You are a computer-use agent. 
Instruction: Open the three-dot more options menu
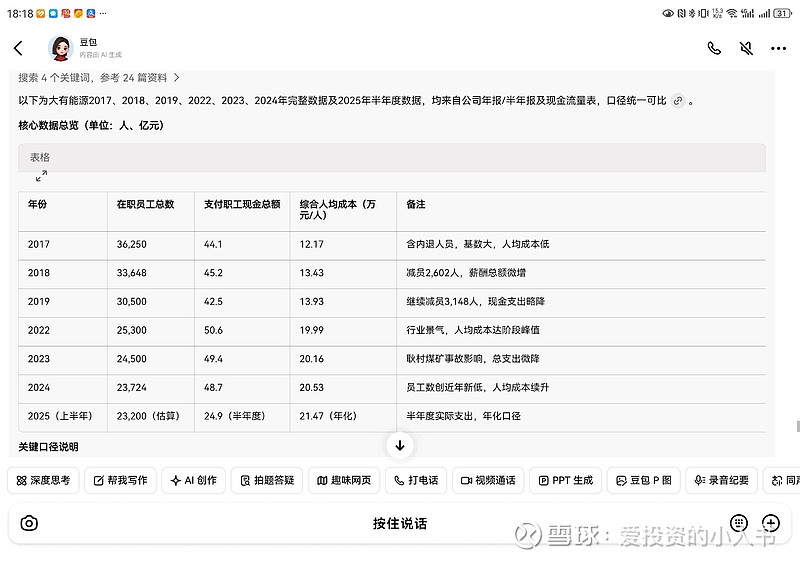[x=778, y=48]
